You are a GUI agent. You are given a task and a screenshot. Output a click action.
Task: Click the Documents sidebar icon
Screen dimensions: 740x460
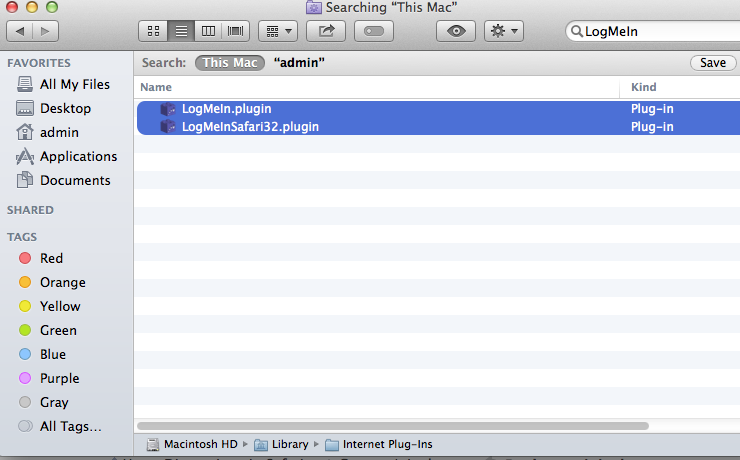click(x=25, y=180)
